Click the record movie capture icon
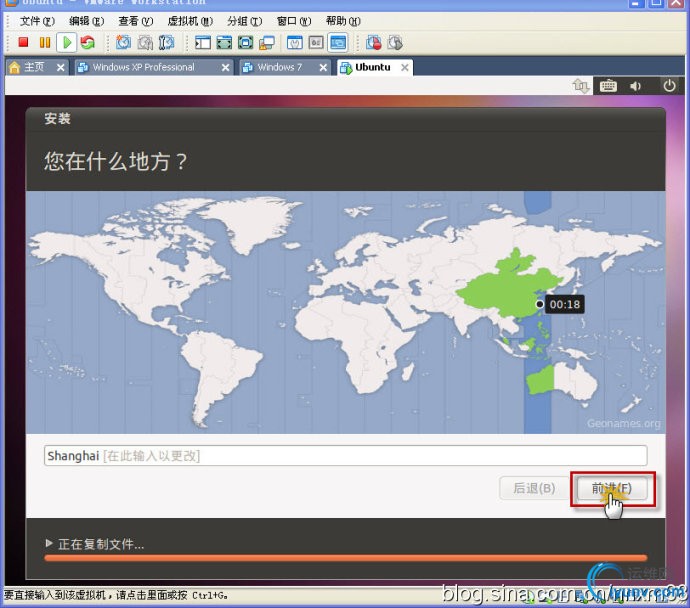Screen dimensions: 690x608 point(374,43)
